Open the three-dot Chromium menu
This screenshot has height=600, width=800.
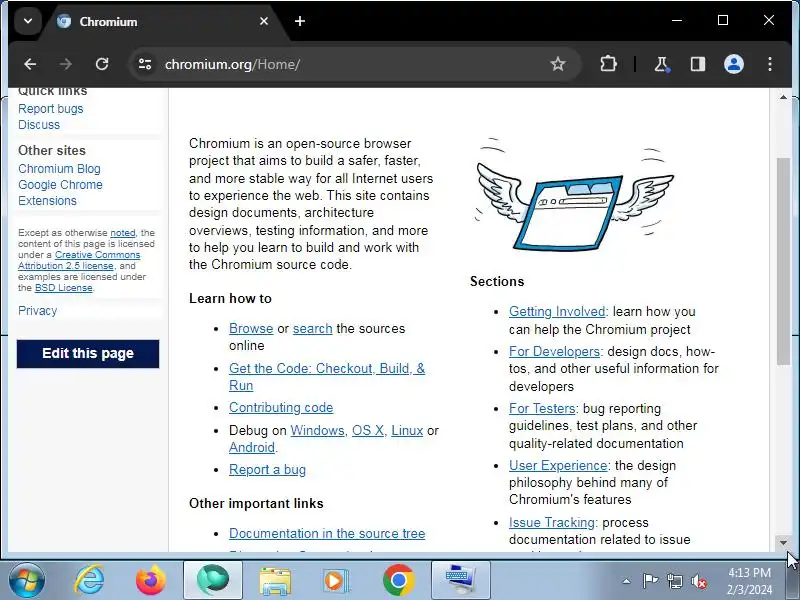(x=770, y=64)
